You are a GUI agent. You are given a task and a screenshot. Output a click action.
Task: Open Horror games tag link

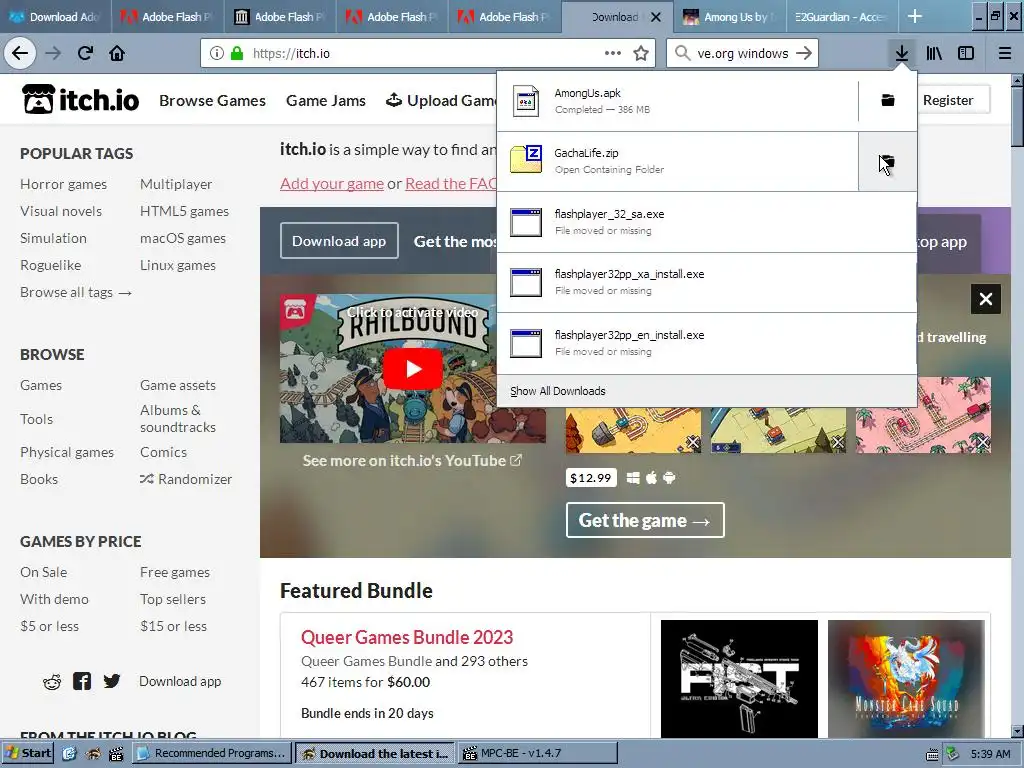(63, 184)
